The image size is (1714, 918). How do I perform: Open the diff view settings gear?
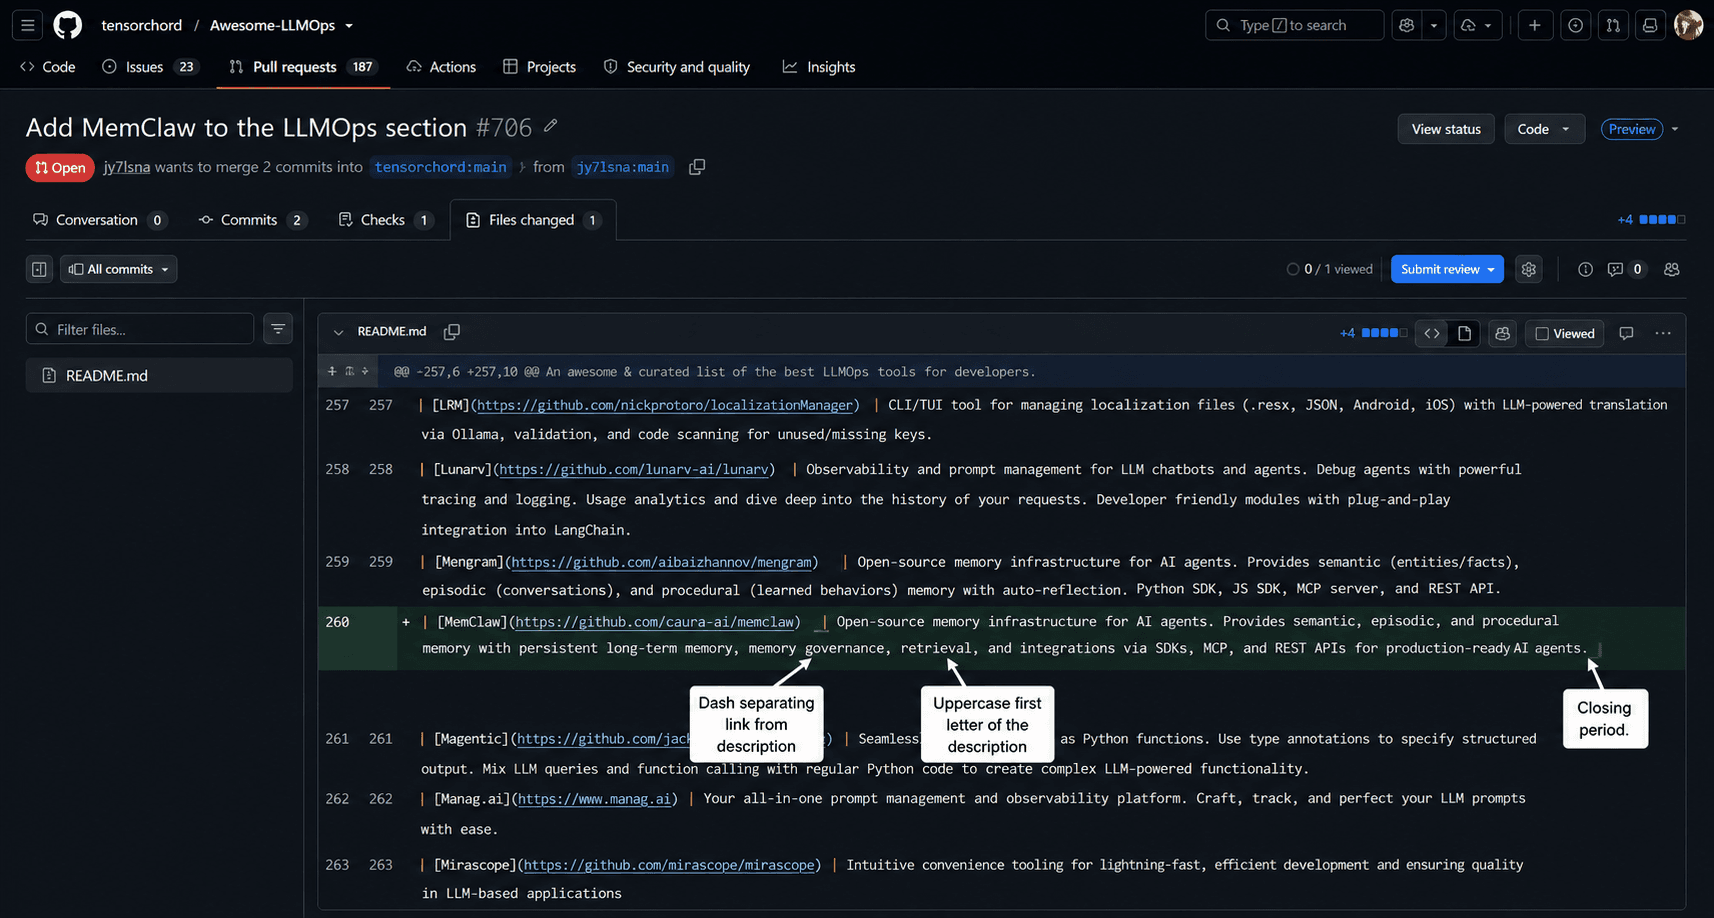click(x=1528, y=269)
